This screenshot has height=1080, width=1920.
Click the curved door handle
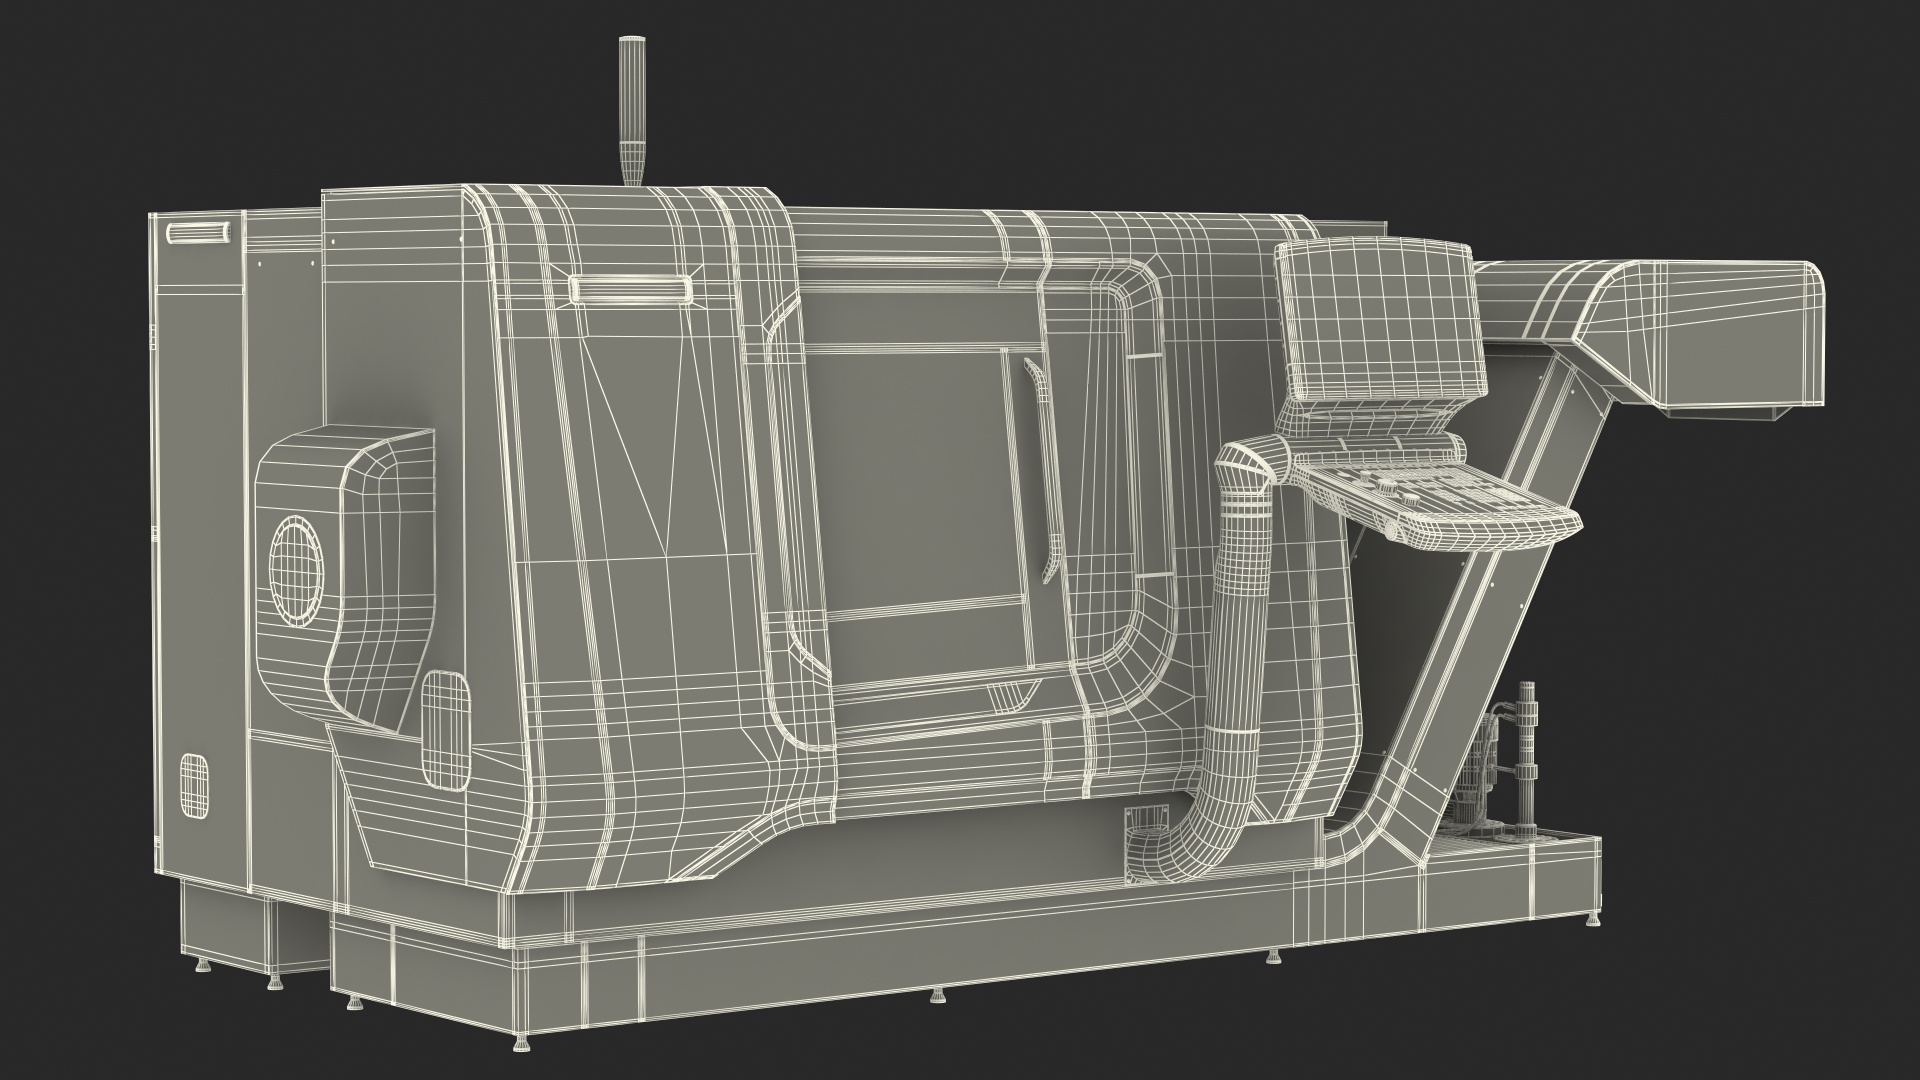1046,470
